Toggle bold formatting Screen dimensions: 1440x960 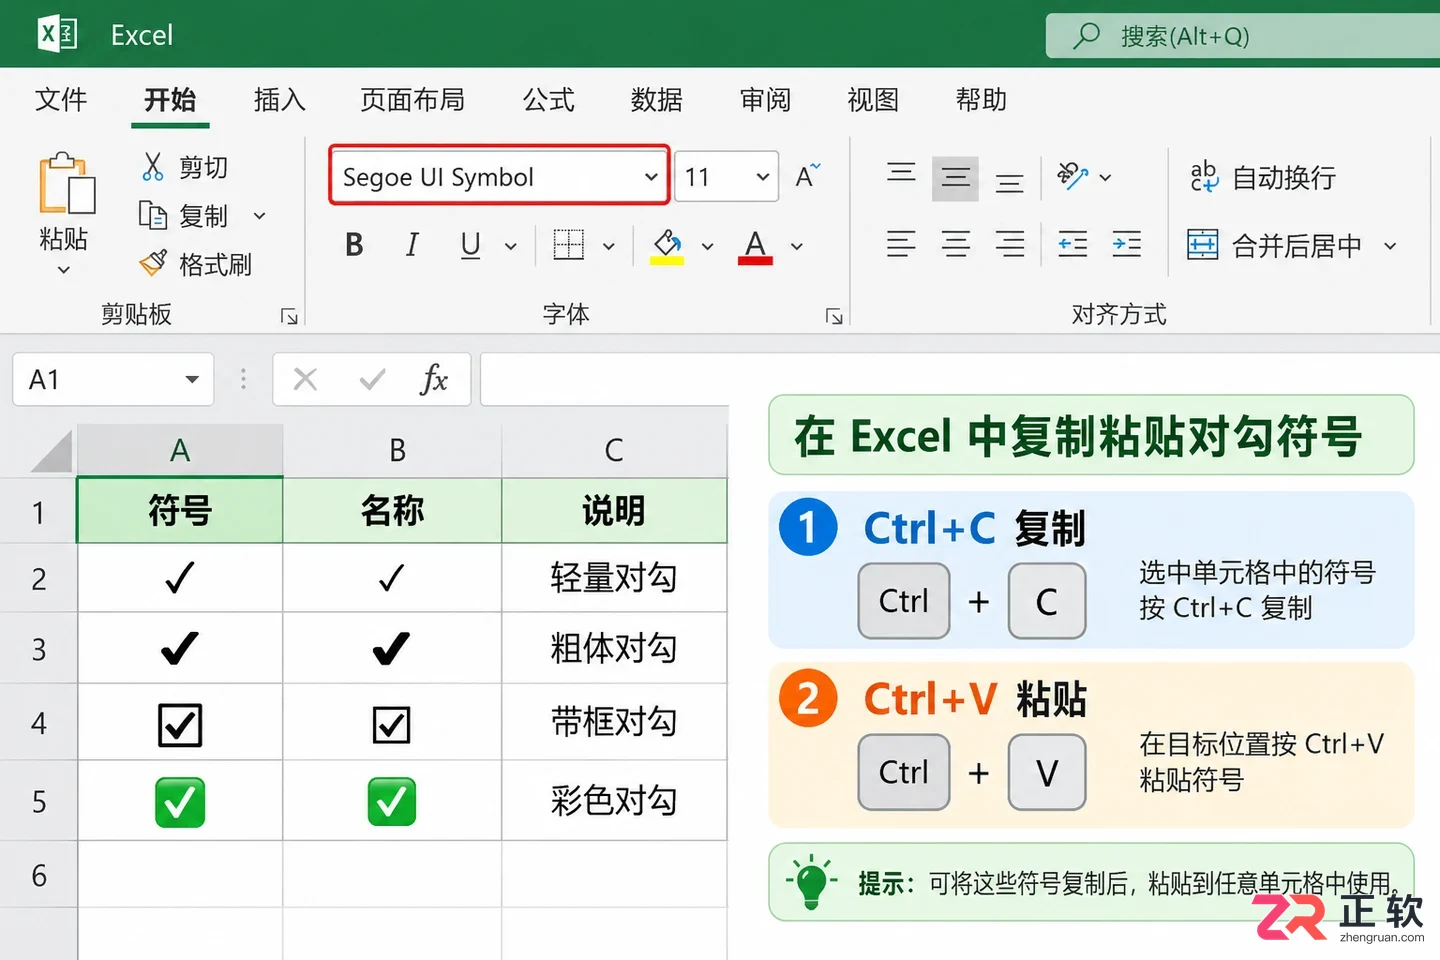354,245
